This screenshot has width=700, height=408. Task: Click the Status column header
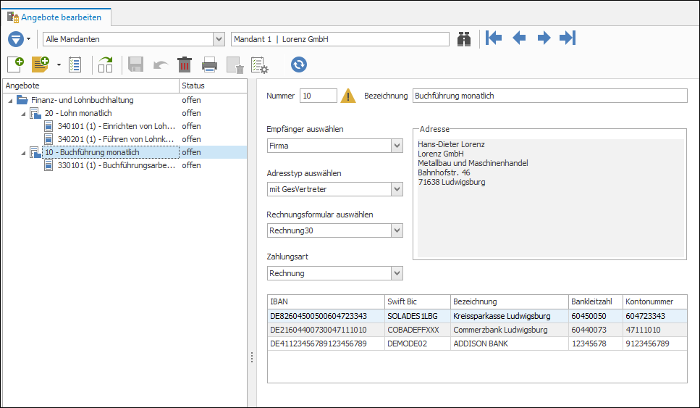[x=213, y=86]
